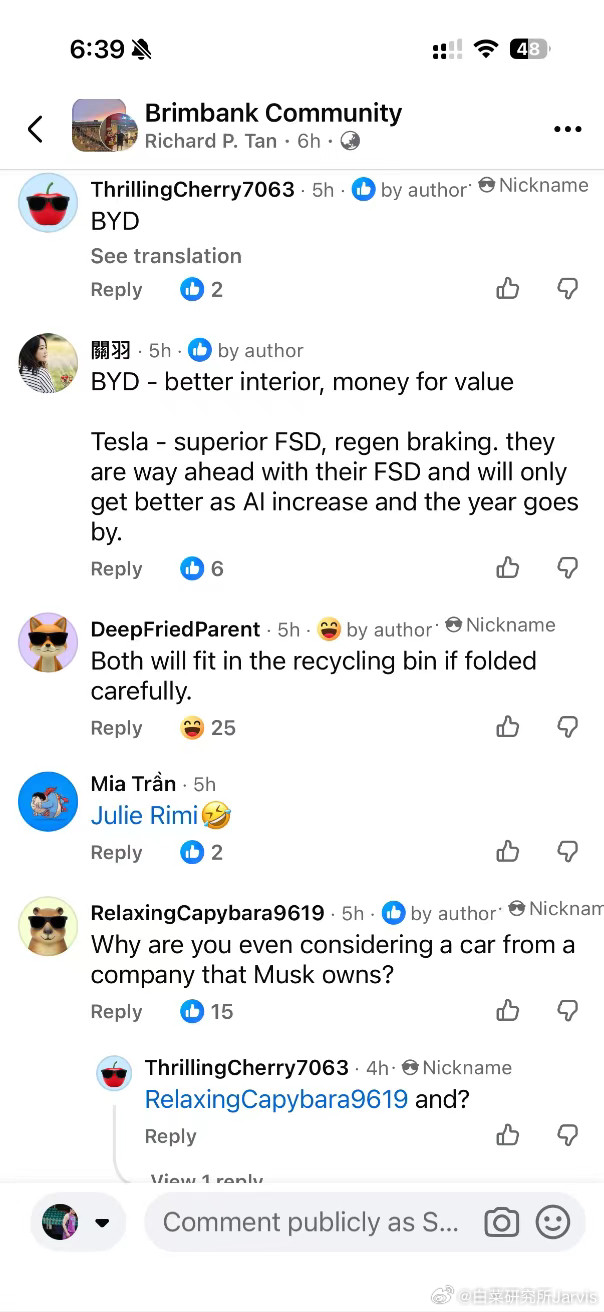Tap See translation under the BYD comment

pyautogui.click(x=166, y=256)
